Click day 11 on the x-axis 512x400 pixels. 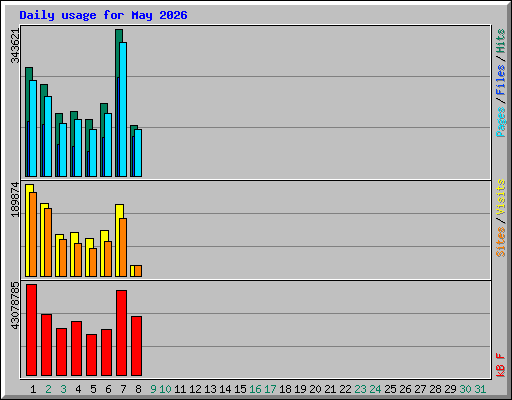tap(180, 389)
